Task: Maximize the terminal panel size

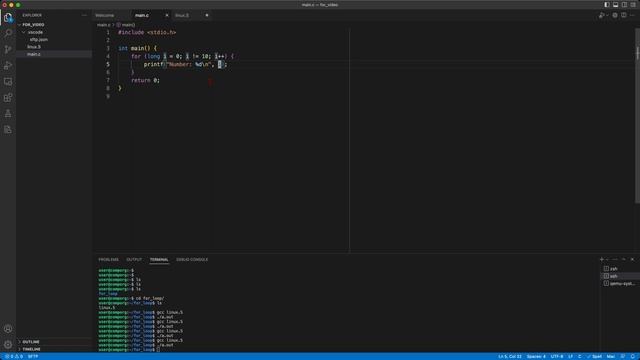Action: 624,260
